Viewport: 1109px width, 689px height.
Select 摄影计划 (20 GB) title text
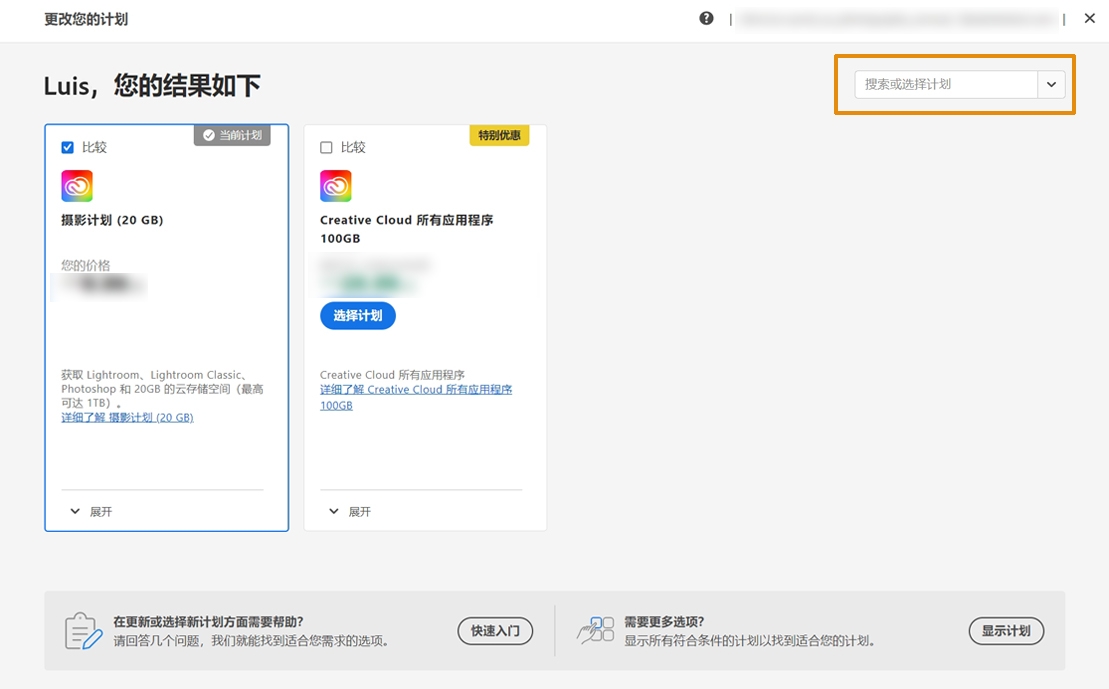[x=112, y=220]
